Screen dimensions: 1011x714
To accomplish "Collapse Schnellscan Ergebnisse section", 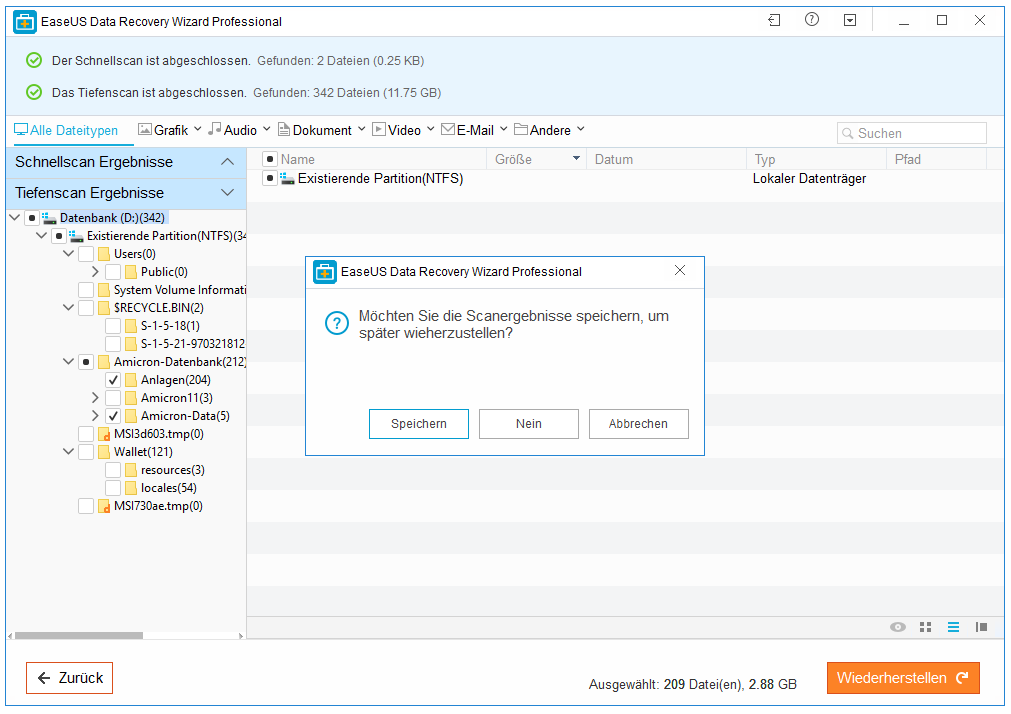I will (x=227, y=162).
